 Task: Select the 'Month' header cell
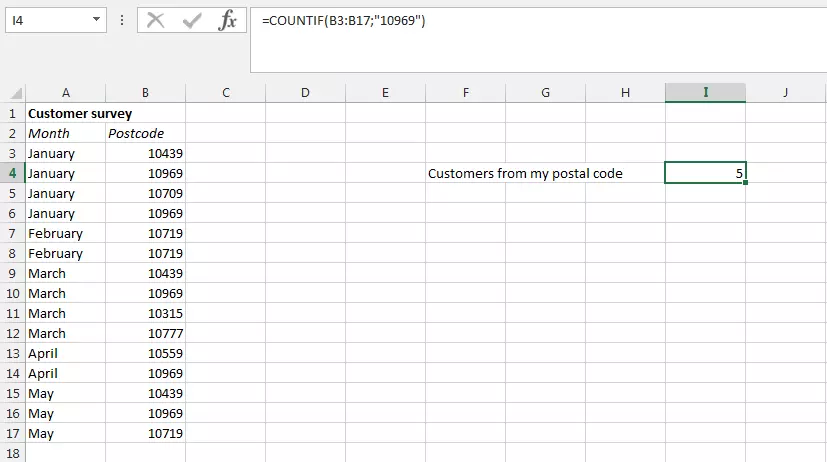pos(65,133)
